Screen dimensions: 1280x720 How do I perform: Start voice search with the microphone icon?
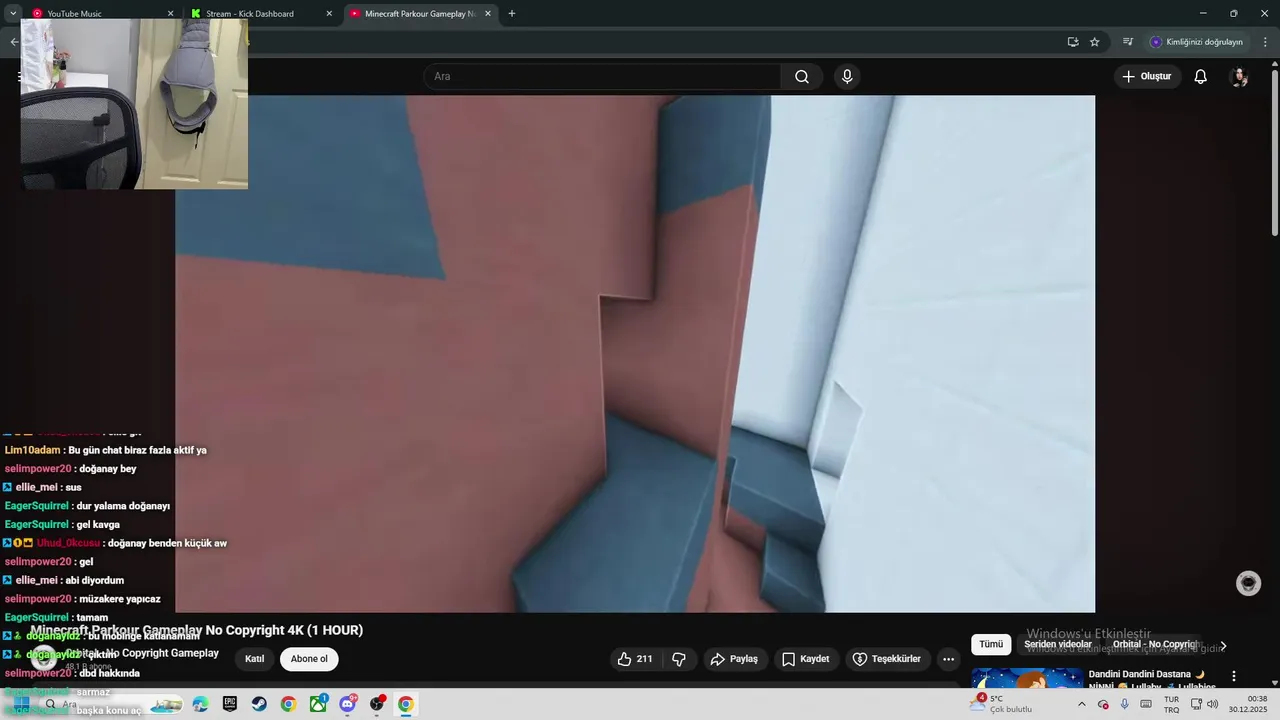click(847, 77)
